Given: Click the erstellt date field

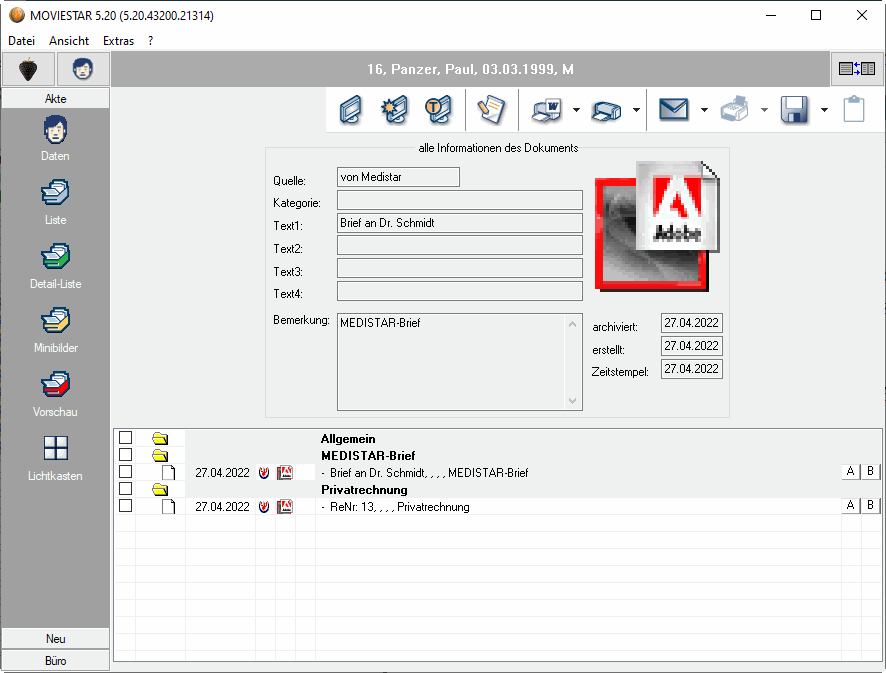Looking at the screenshot, I should coord(692,346).
